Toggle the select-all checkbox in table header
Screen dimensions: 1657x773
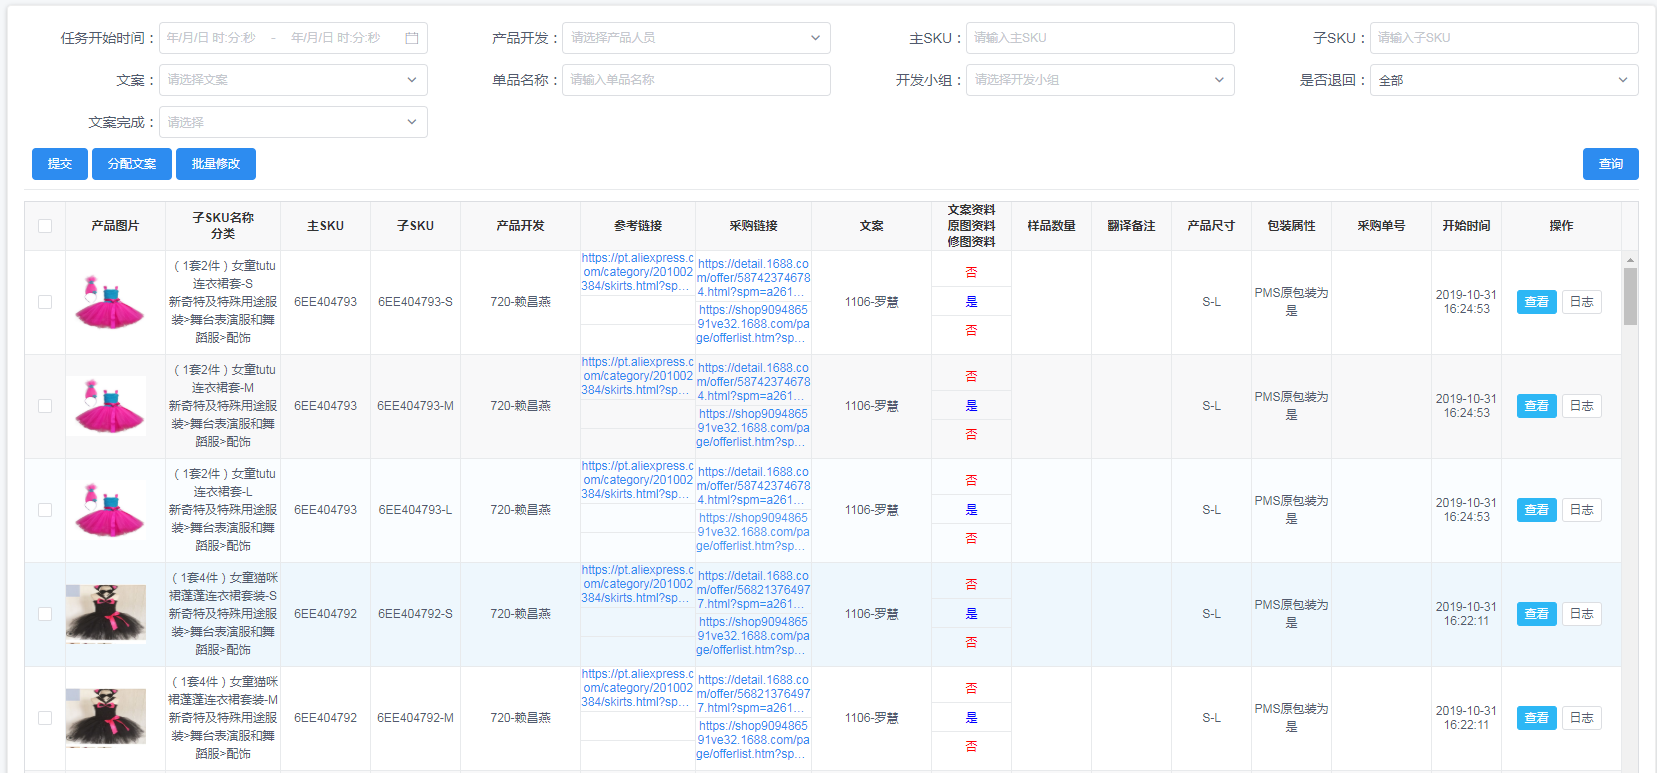(x=45, y=226)
